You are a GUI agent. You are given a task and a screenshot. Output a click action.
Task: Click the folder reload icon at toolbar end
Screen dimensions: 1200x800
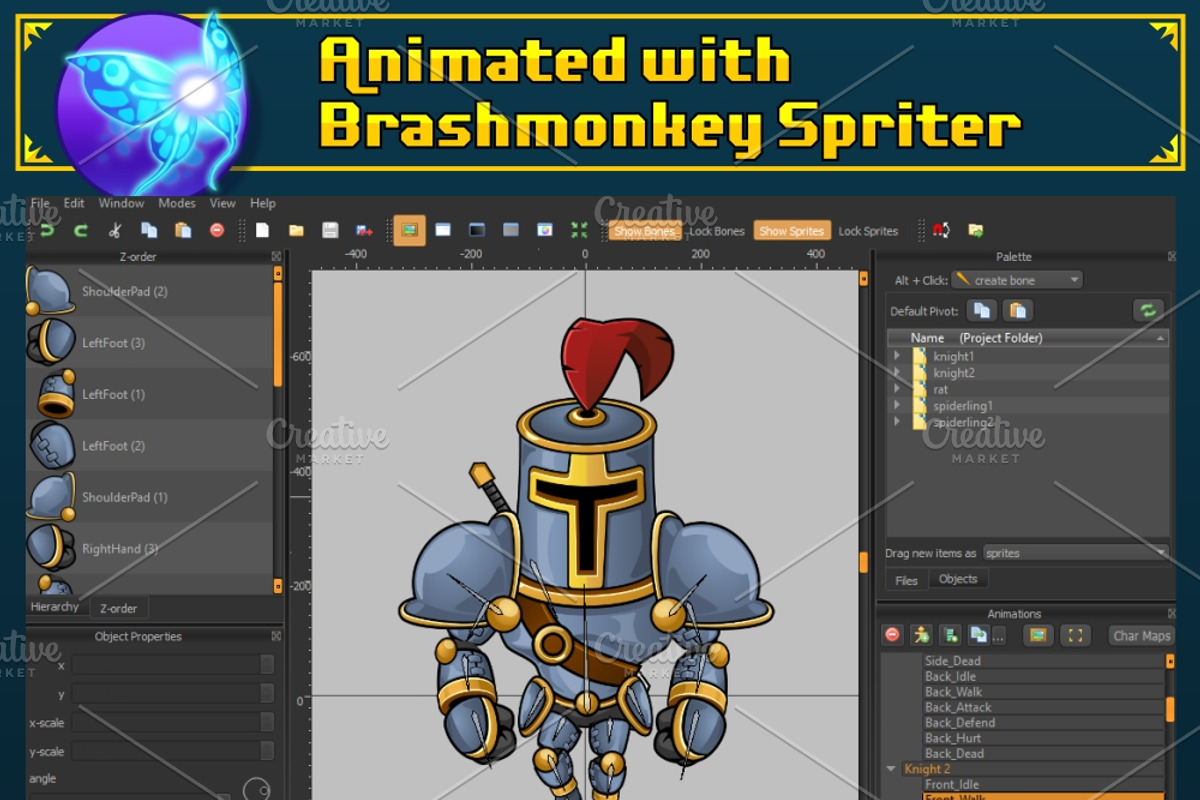tap(976, 231)
